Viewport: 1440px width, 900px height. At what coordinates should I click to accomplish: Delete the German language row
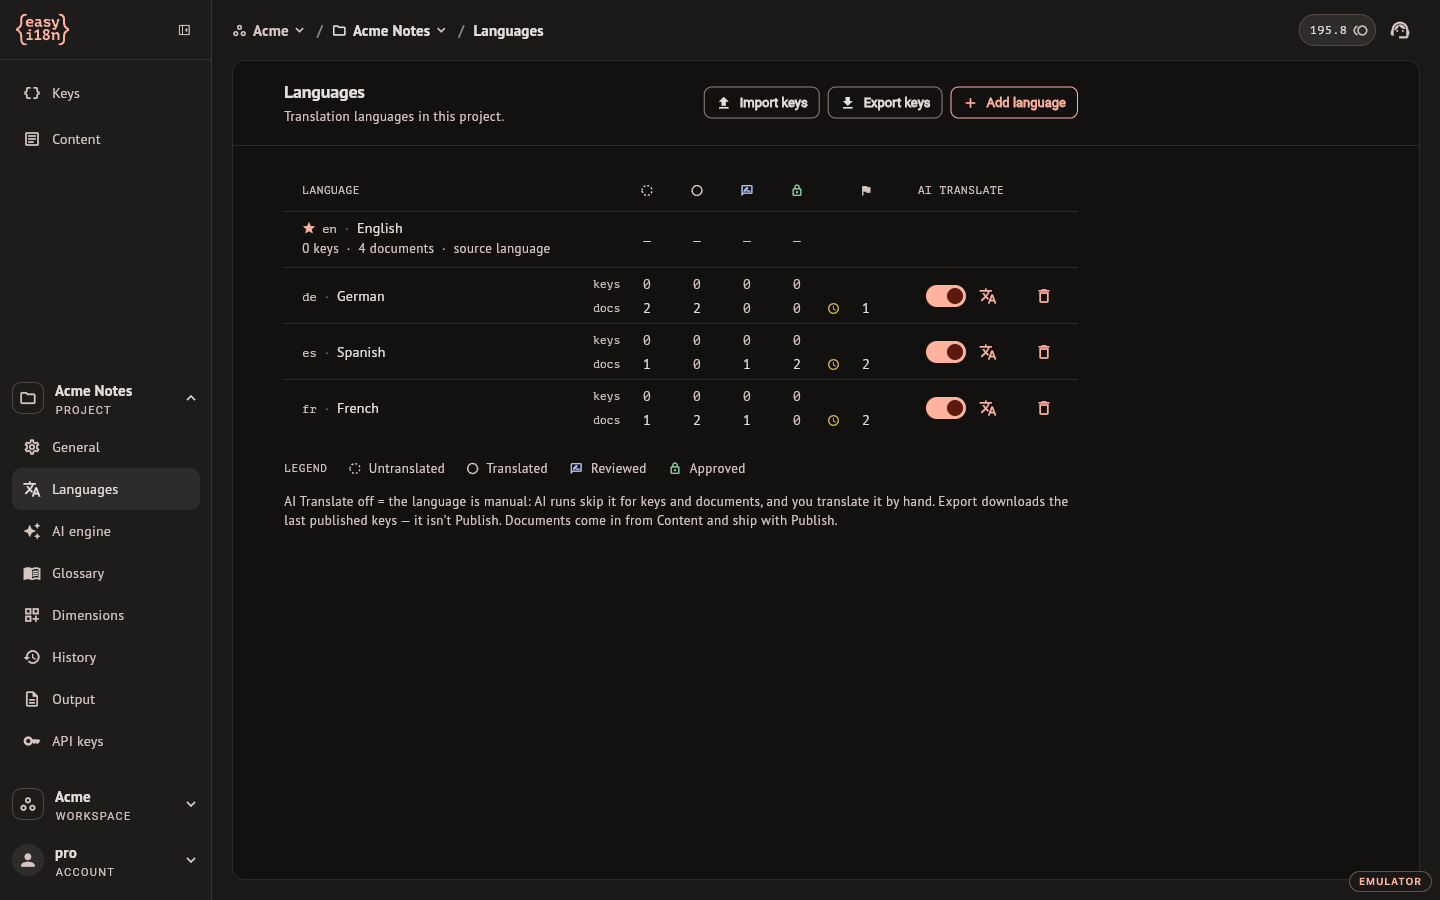pyautogui.click(x=1043, y=296)
